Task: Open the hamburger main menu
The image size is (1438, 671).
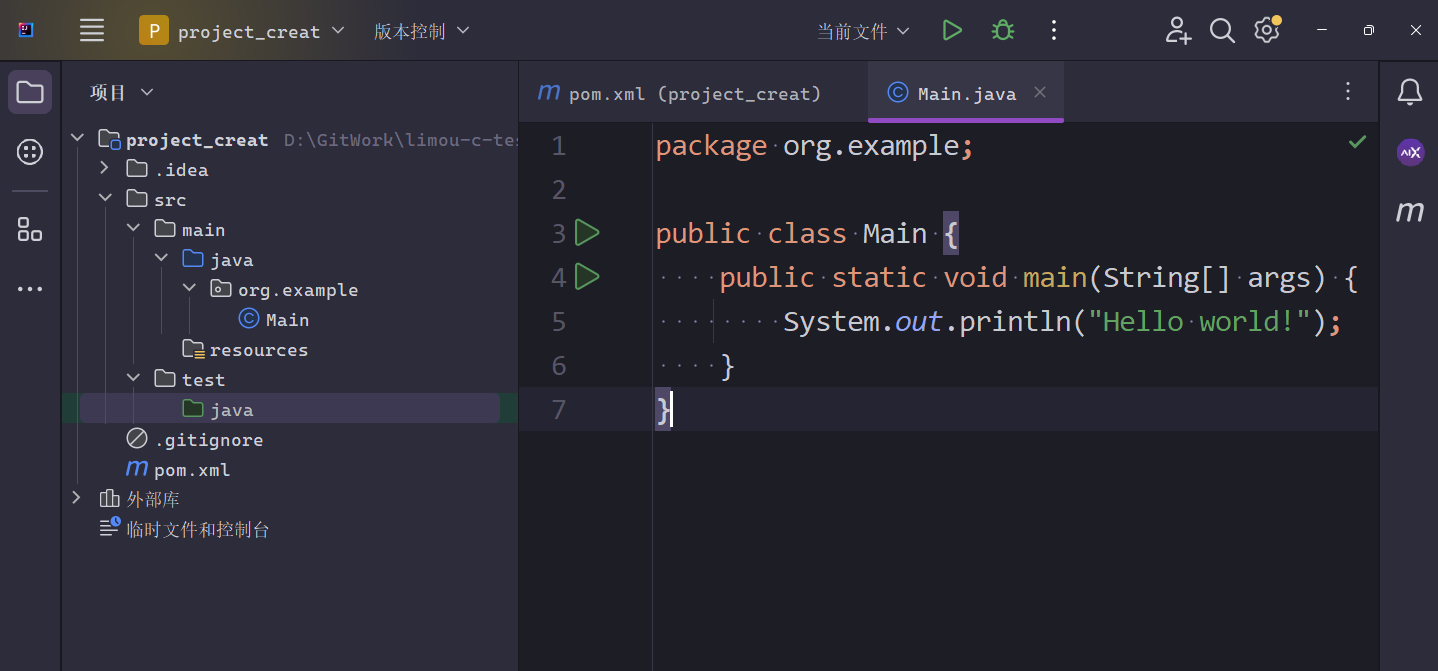Action: coord(92,31)
